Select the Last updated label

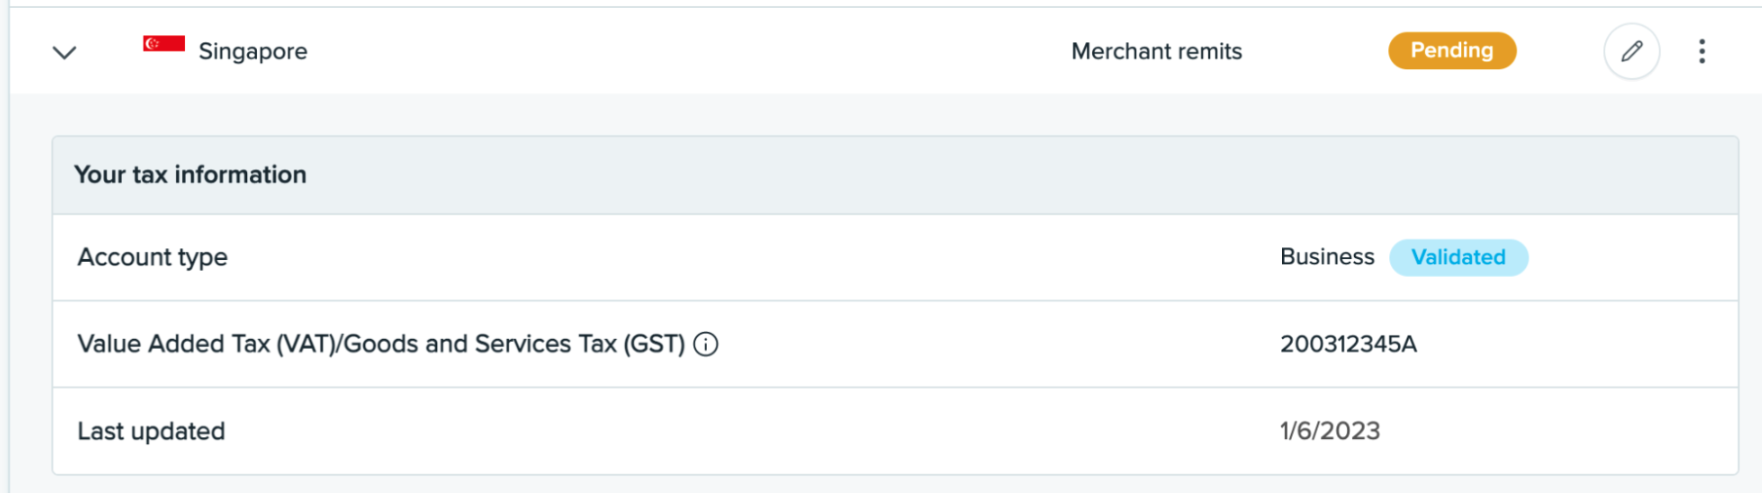pos(151,432)
